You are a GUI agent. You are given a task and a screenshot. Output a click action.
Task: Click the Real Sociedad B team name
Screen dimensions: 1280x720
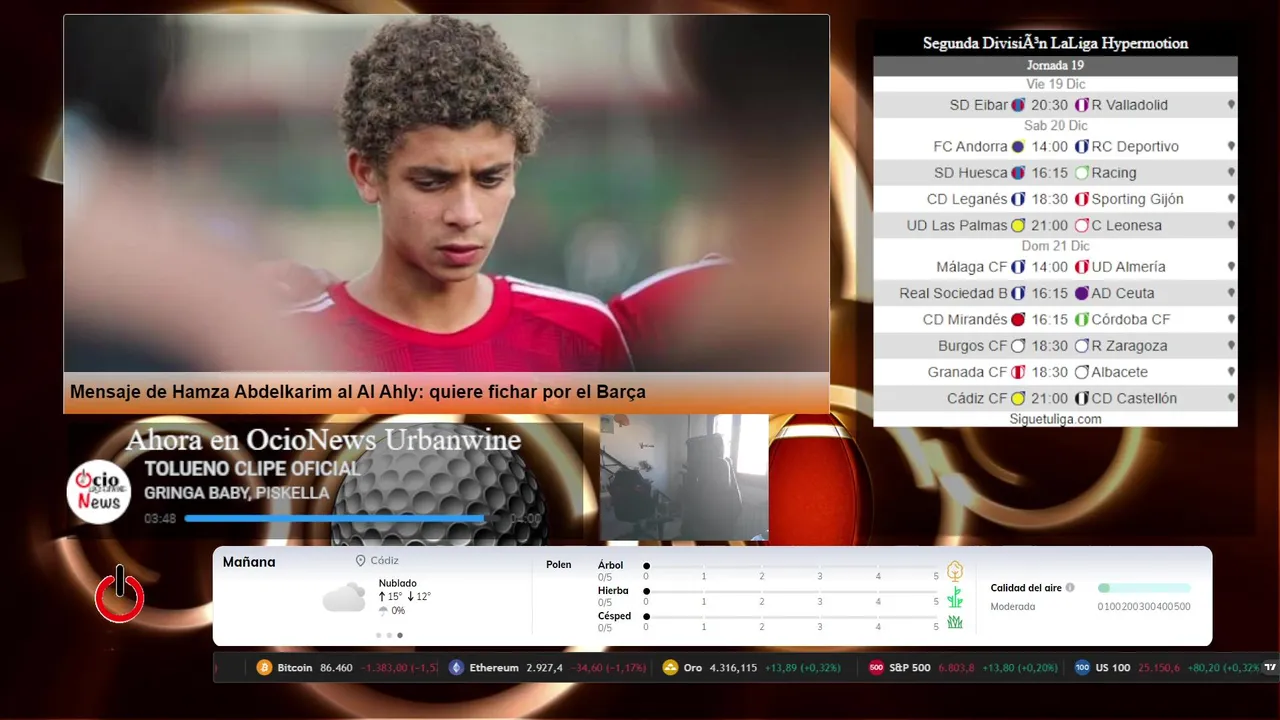pyautogui.click(x=953, y=294)
